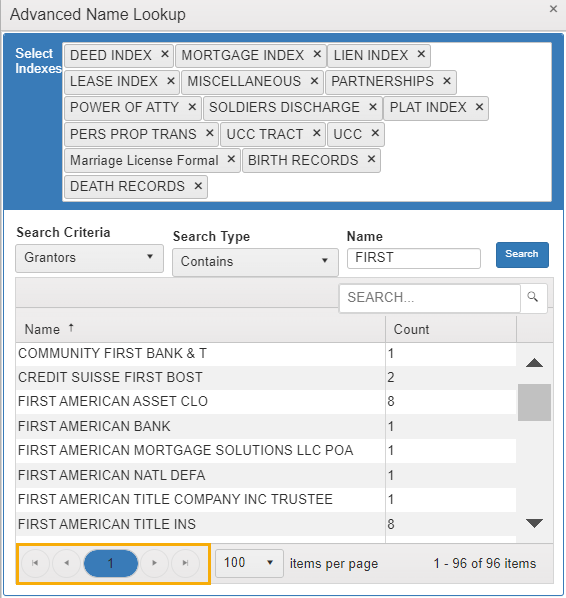Open the Search Criteria Grantors dropdown

pos(89,258)
